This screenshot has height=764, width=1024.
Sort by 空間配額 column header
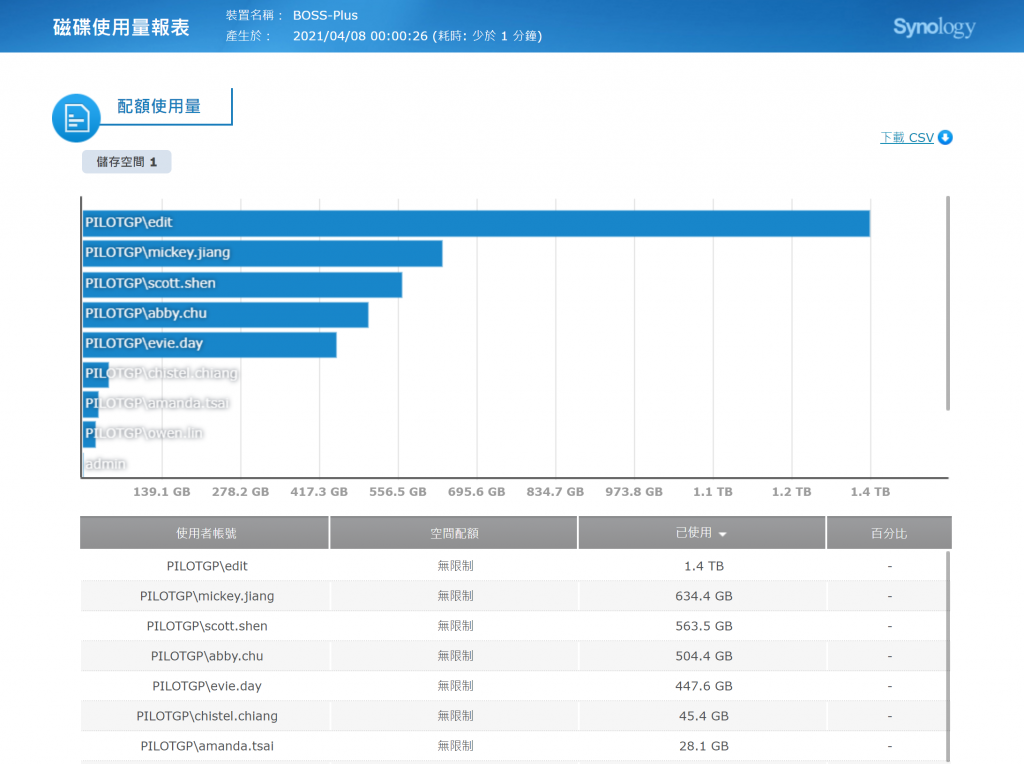pyautogui.click(x=454, y=533)
